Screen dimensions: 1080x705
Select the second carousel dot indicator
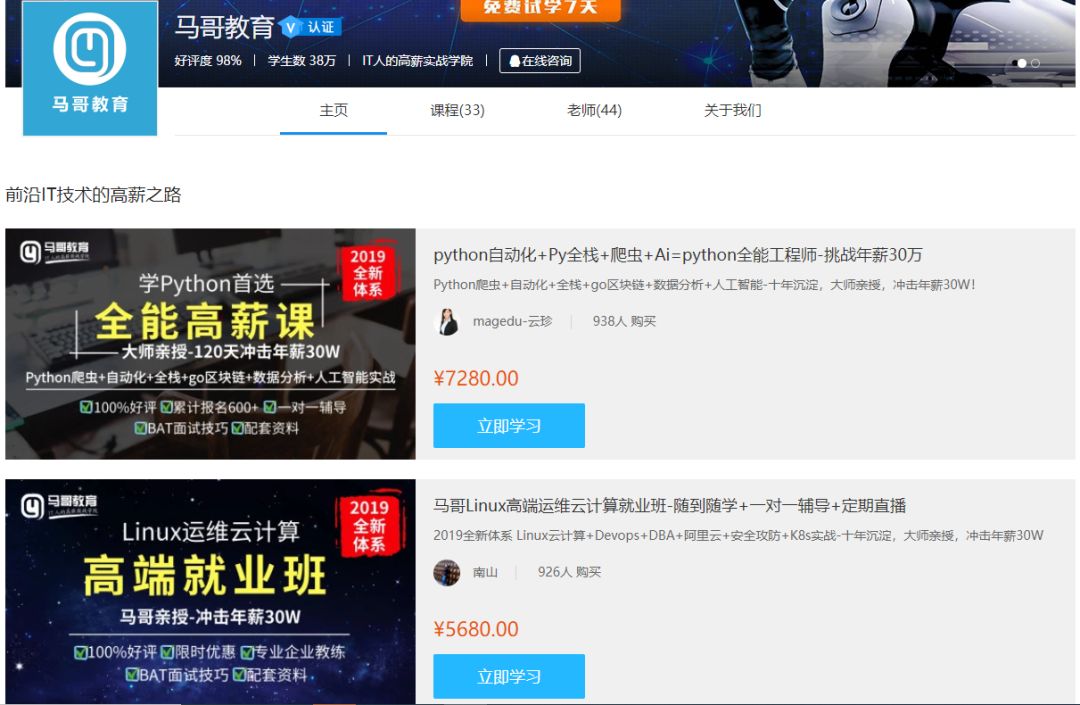pyautogui.click(x=1035, y=63)
